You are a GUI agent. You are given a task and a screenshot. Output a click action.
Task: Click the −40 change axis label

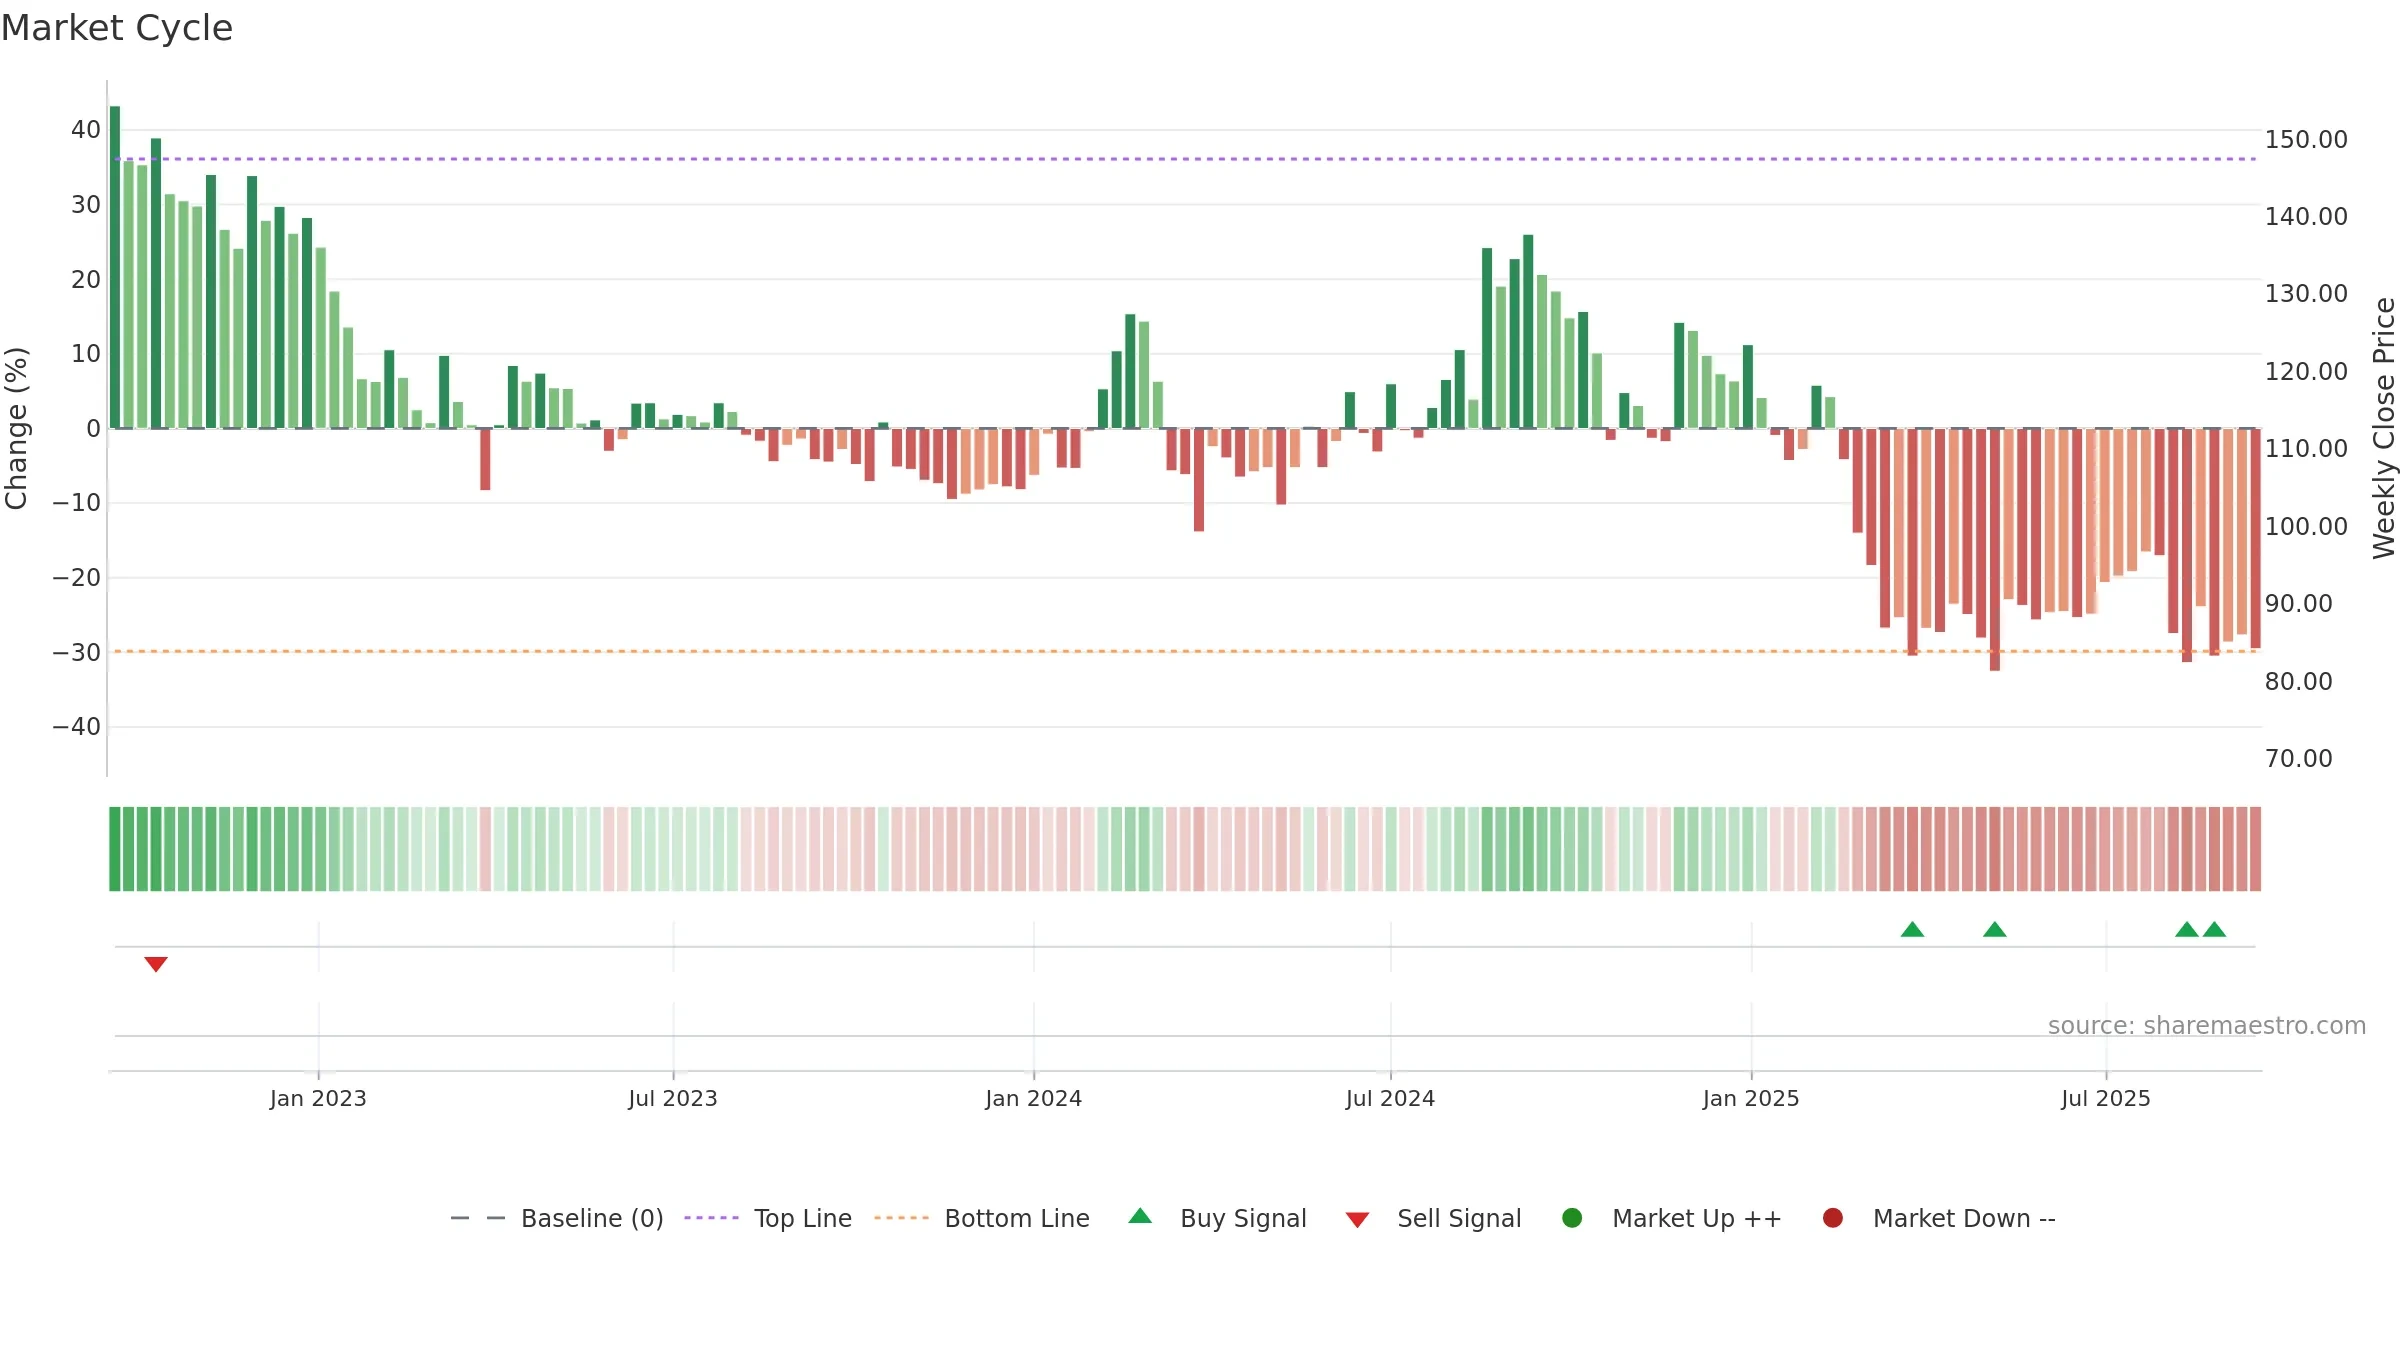[x=77, y=727]
